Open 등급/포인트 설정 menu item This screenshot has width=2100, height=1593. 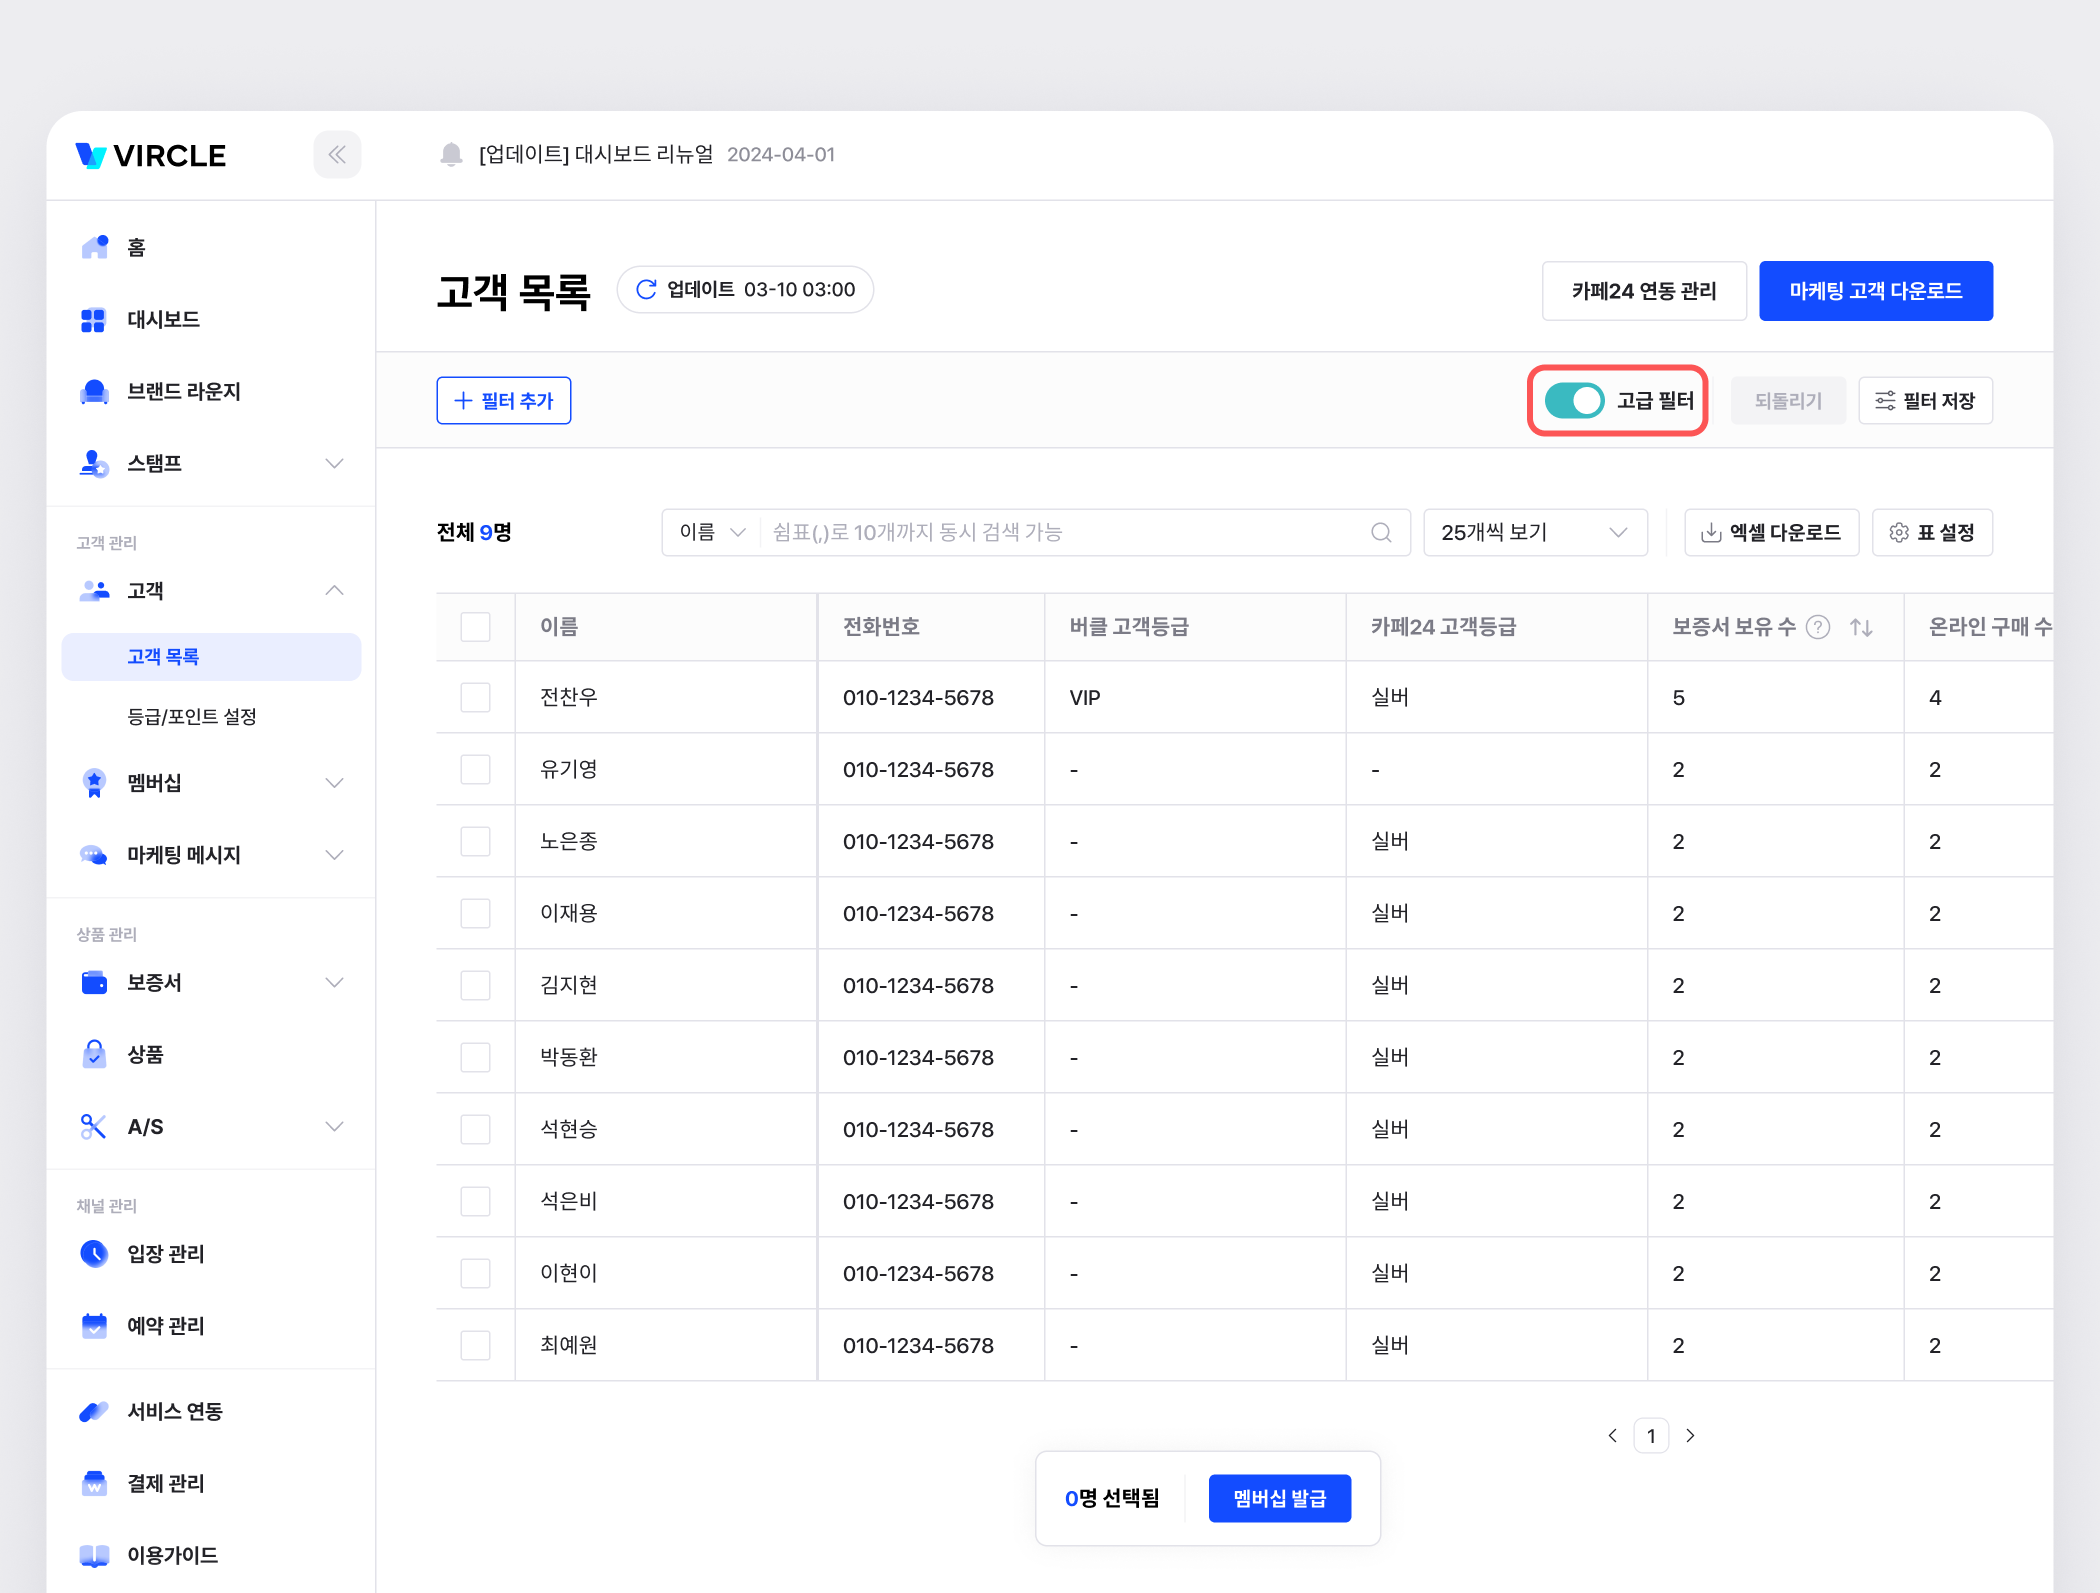click(x=192, y=716)
